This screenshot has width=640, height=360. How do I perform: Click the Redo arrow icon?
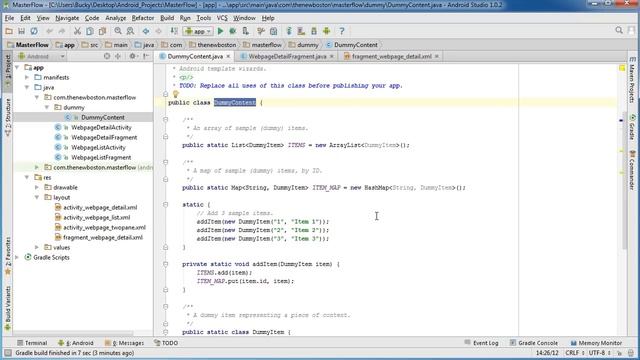click(x=62, y=31)
